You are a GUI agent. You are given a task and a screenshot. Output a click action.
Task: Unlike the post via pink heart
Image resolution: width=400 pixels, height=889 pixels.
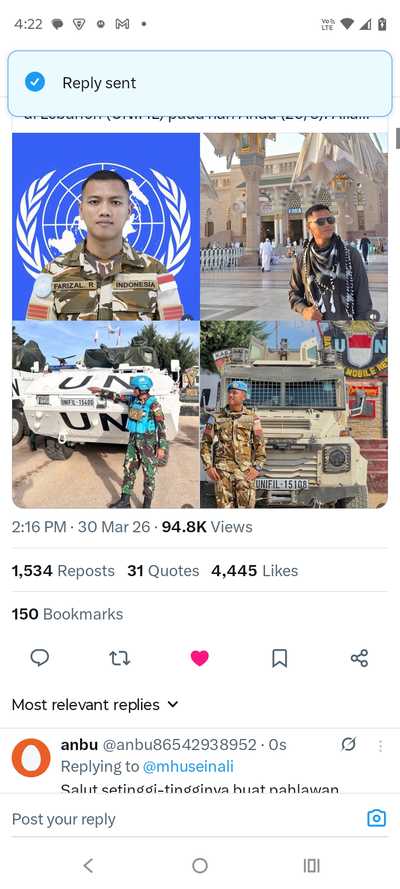199,658
